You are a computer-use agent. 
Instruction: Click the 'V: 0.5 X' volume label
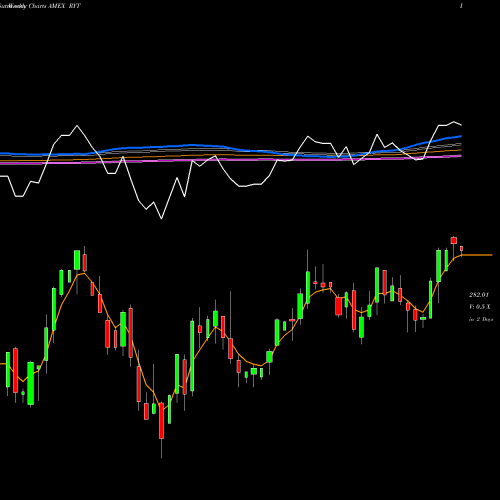pos(480,307)
